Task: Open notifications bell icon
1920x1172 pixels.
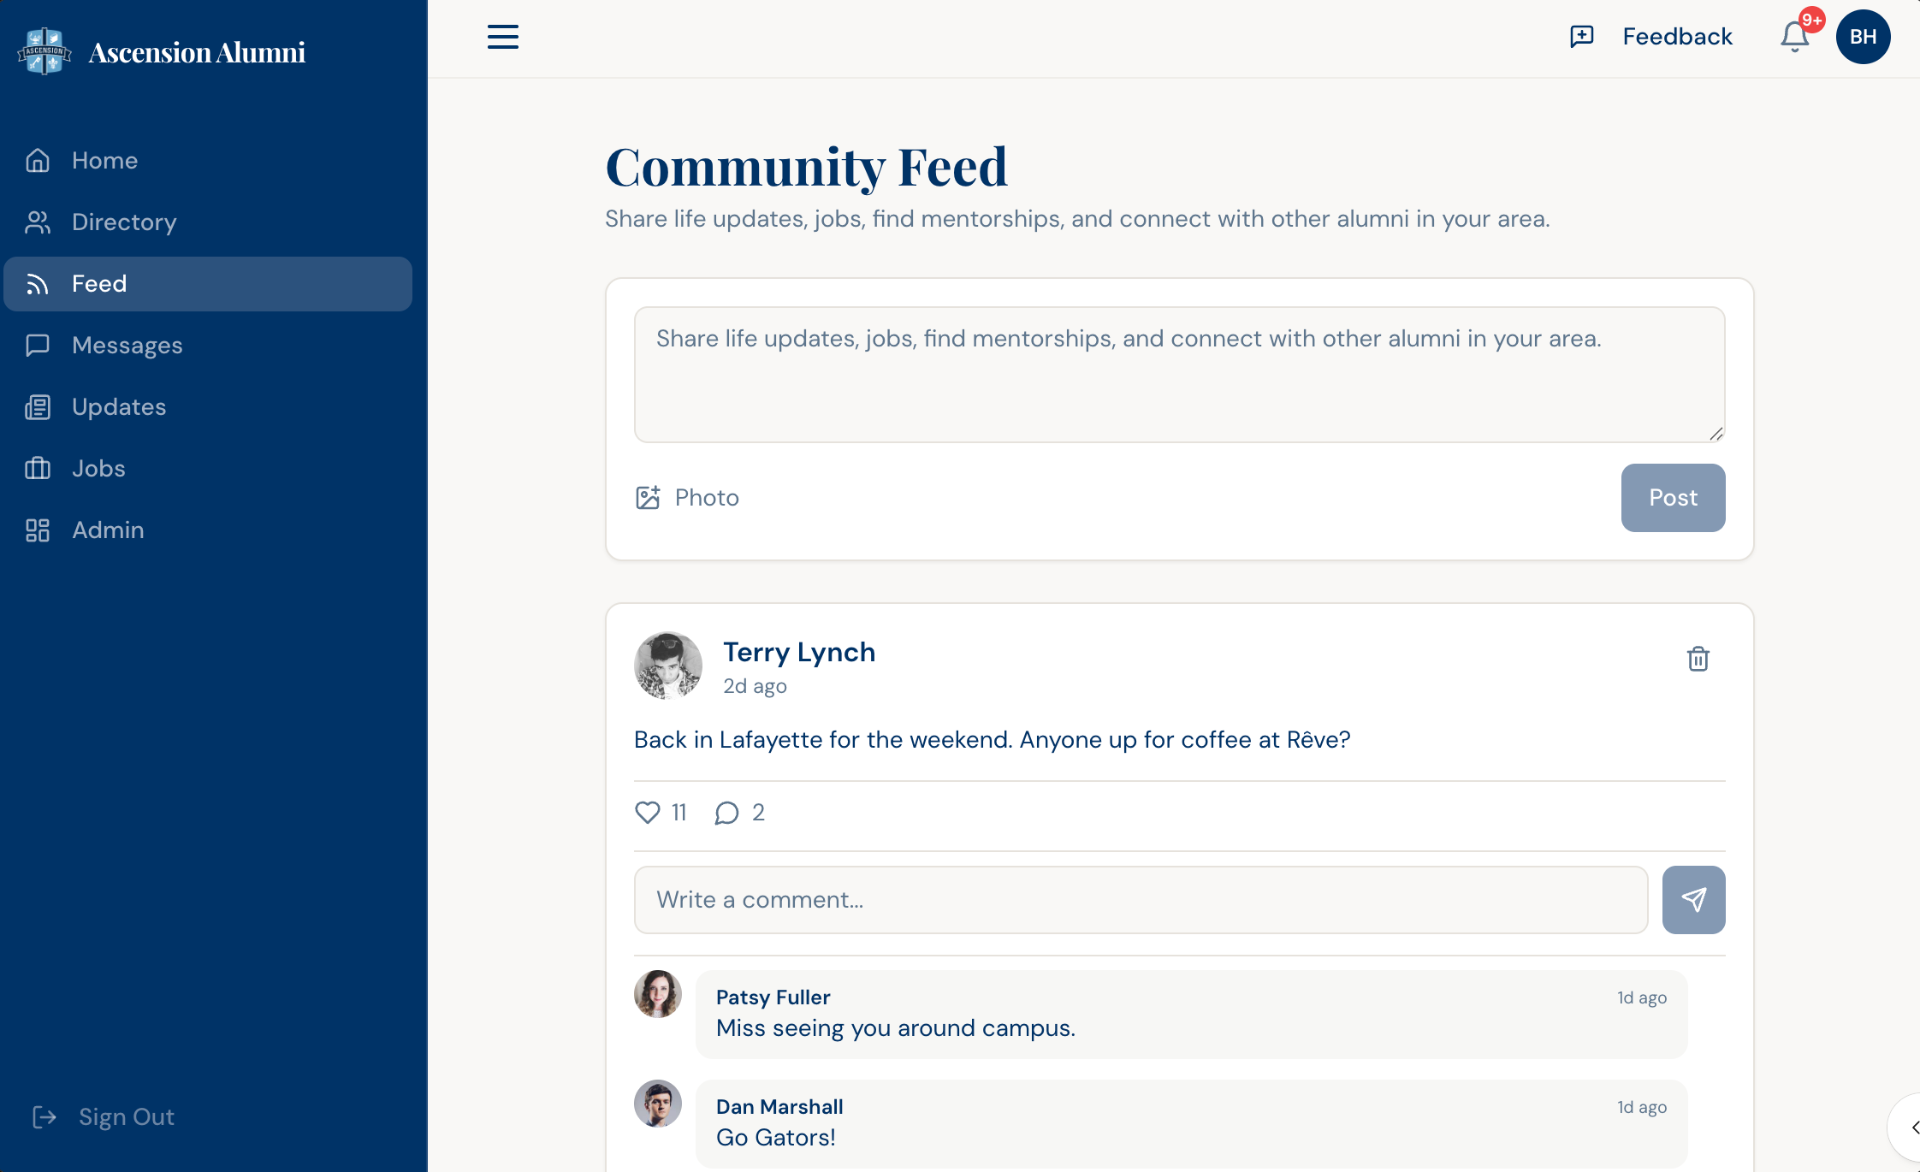Action: (1795, 37)
